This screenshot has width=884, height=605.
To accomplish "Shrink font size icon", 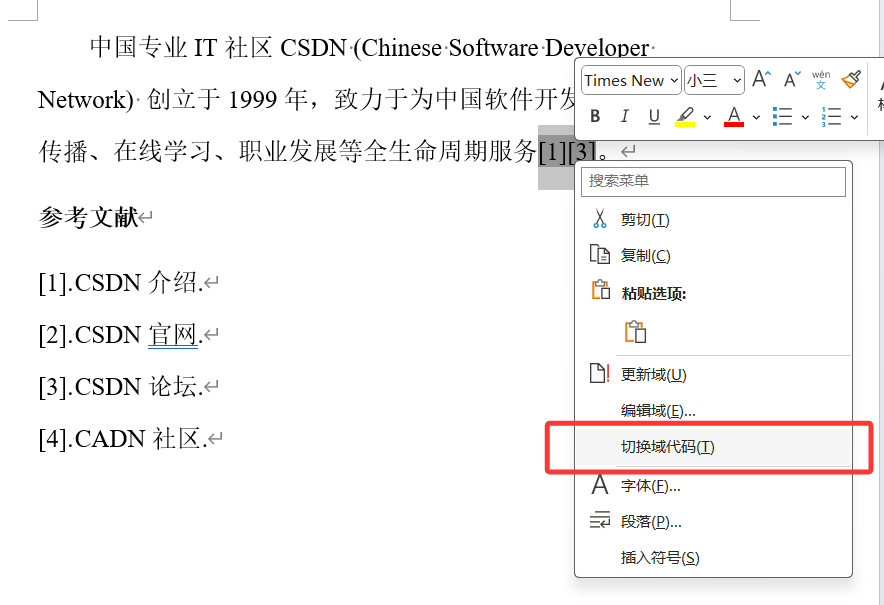I will click(x=792, y=79).
